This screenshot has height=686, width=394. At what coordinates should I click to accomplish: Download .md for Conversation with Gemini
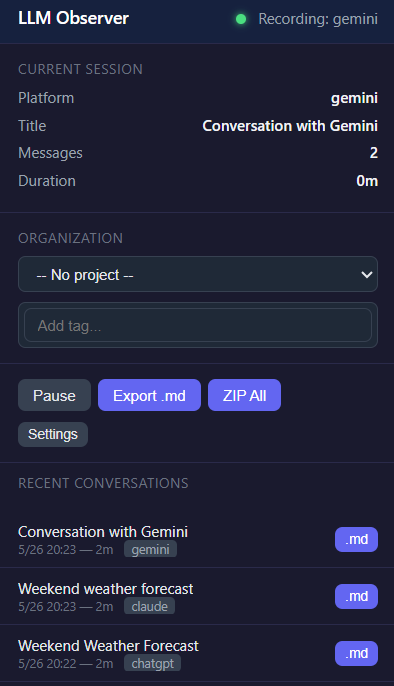(356, 539)
